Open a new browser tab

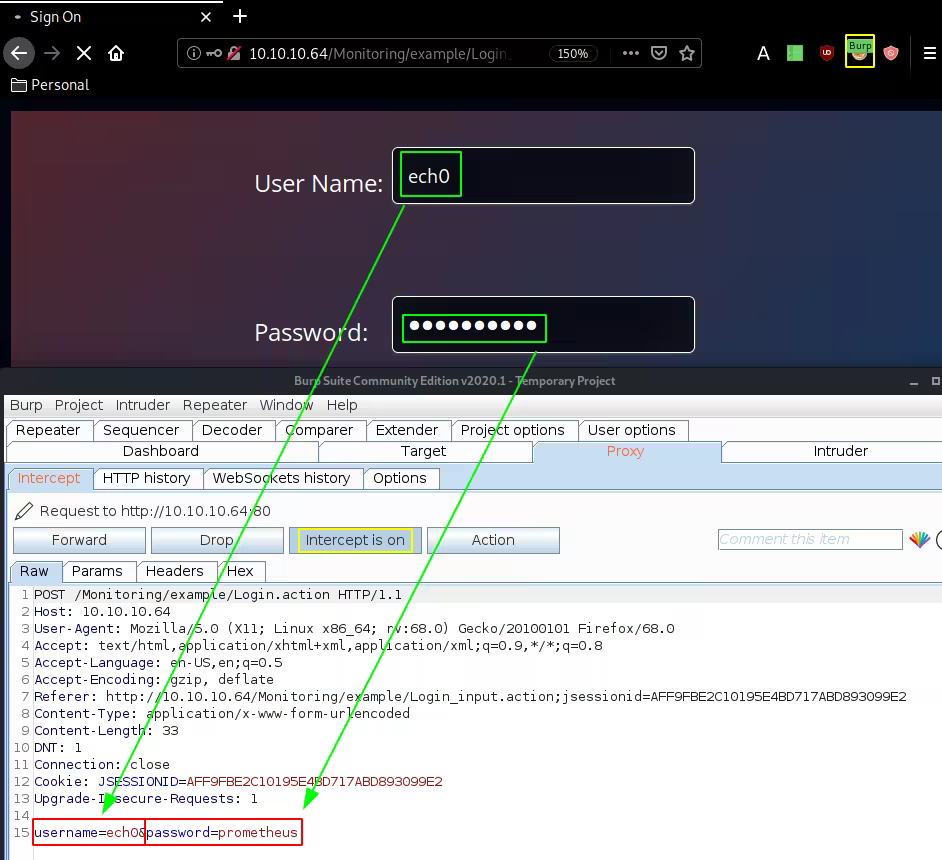click(x=240, y=17)
